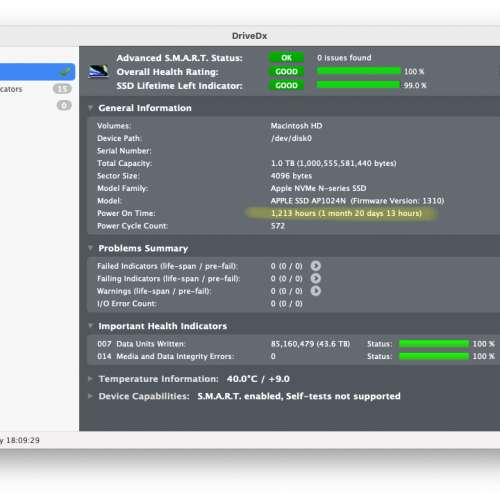Click the green OK status badge

(x=286, y=58)
